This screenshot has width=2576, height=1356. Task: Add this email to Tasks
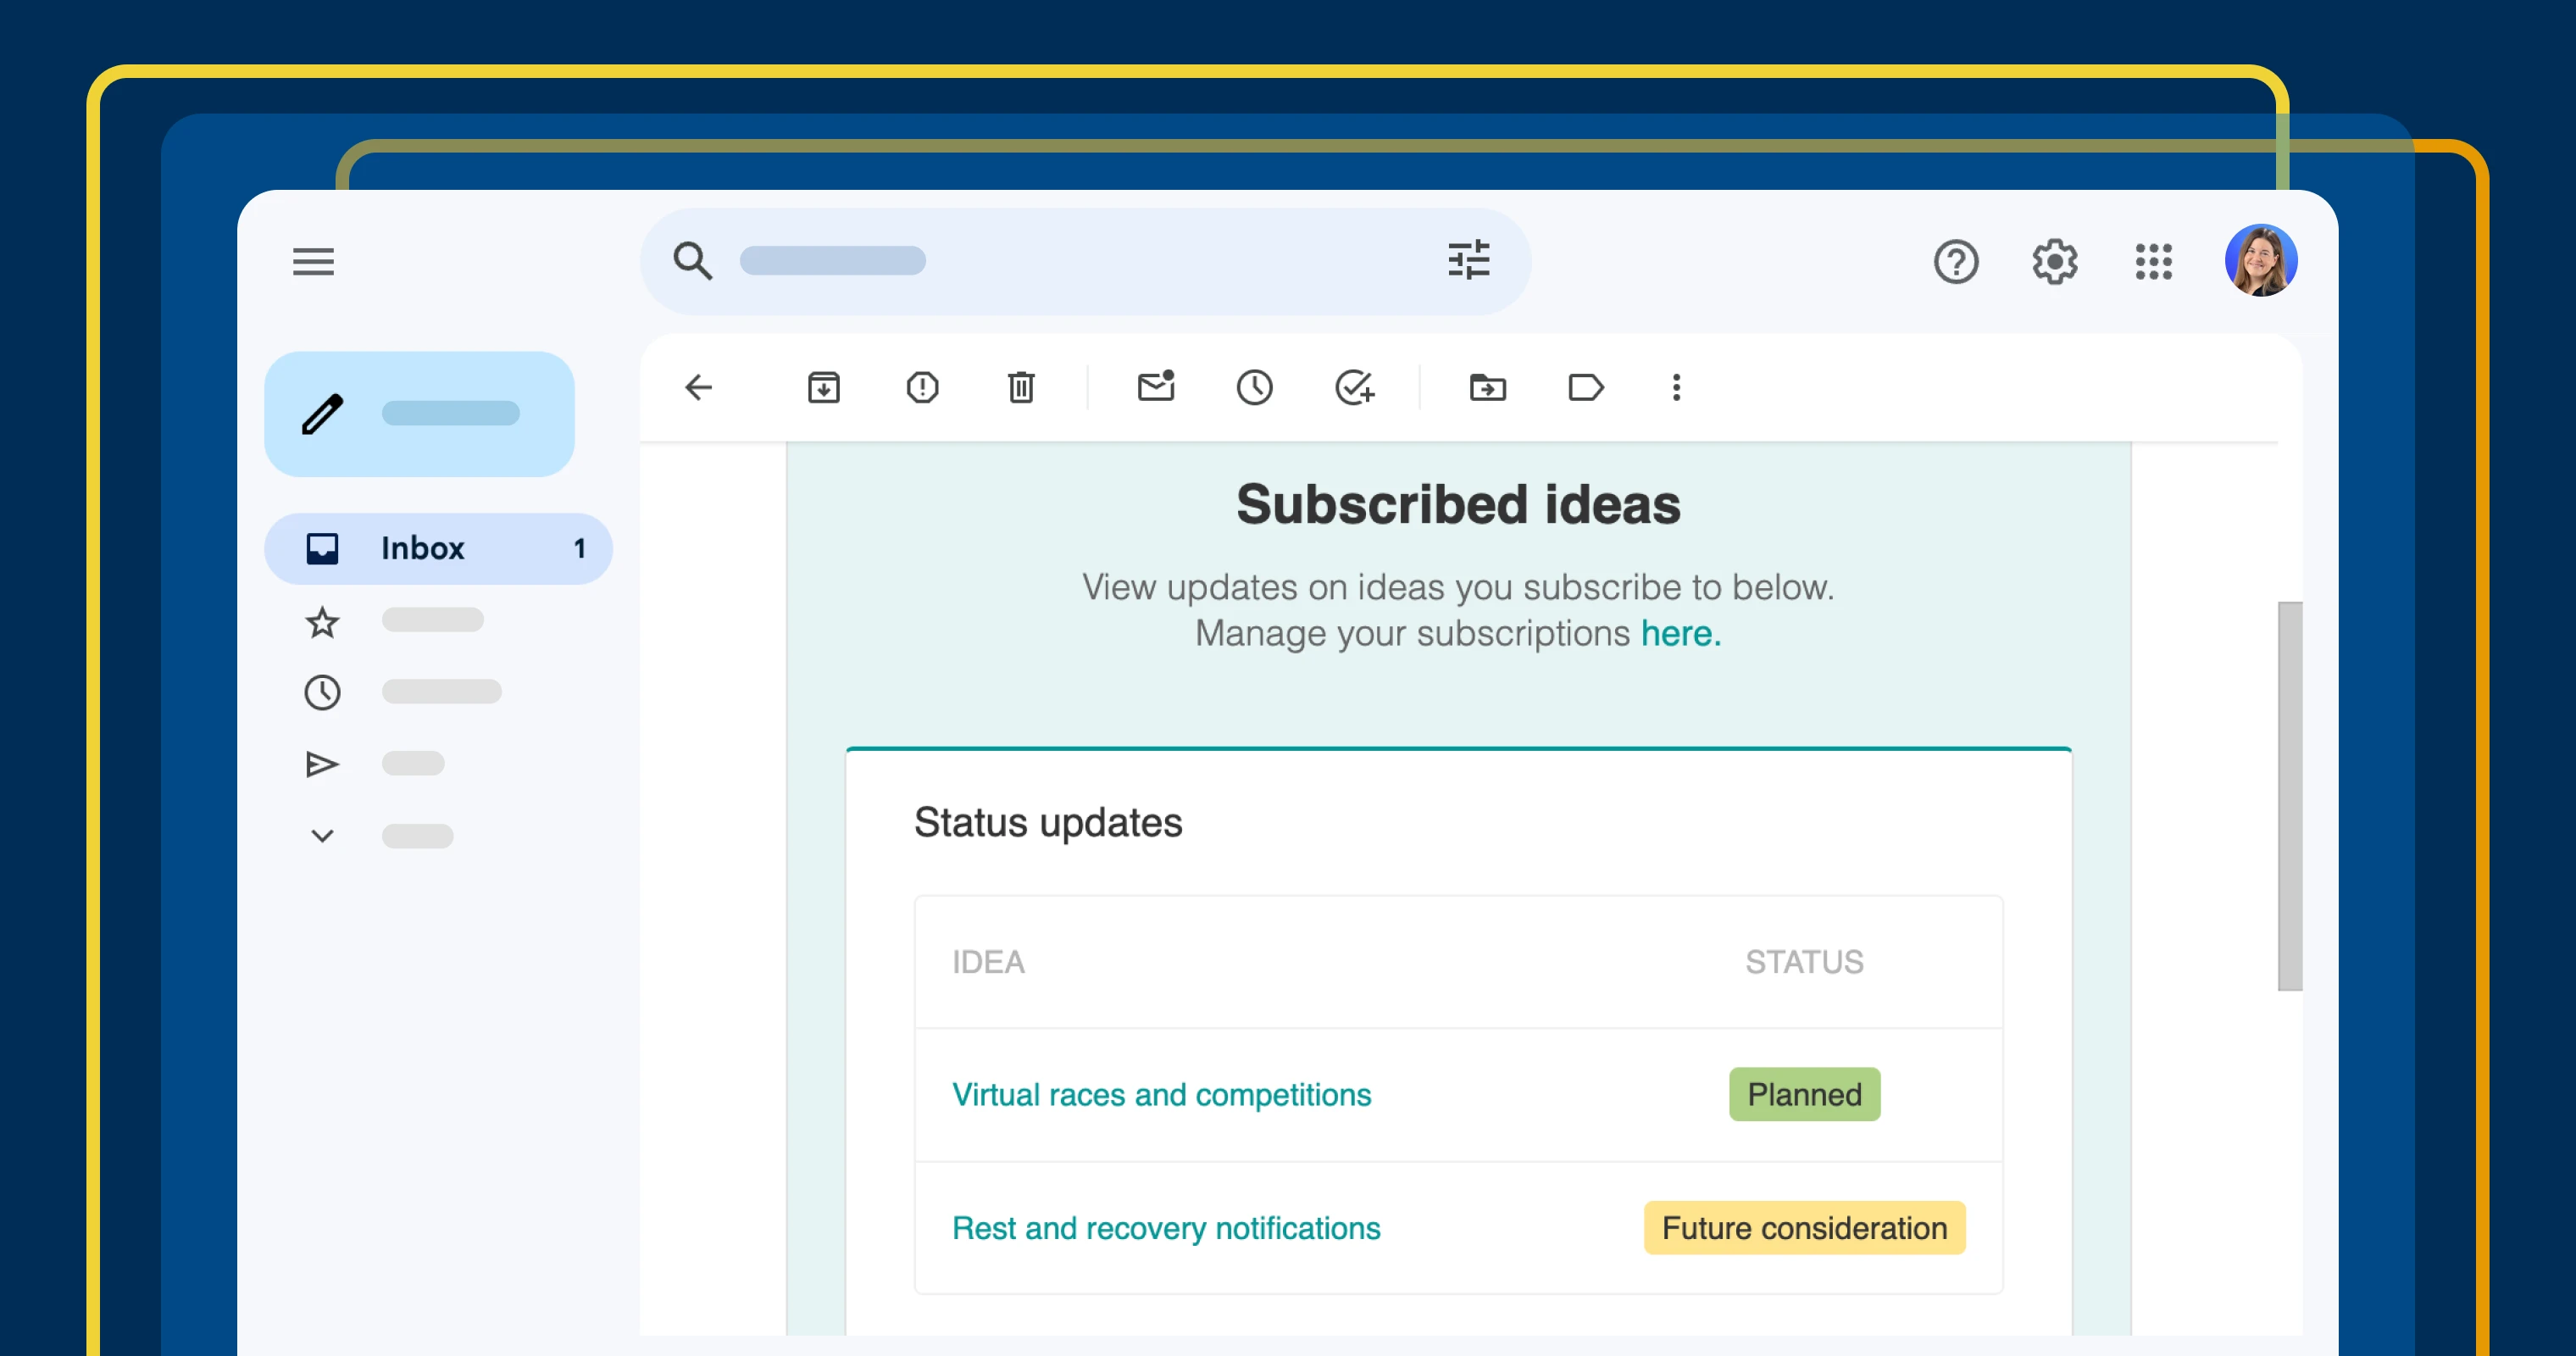pos(1354,387)
